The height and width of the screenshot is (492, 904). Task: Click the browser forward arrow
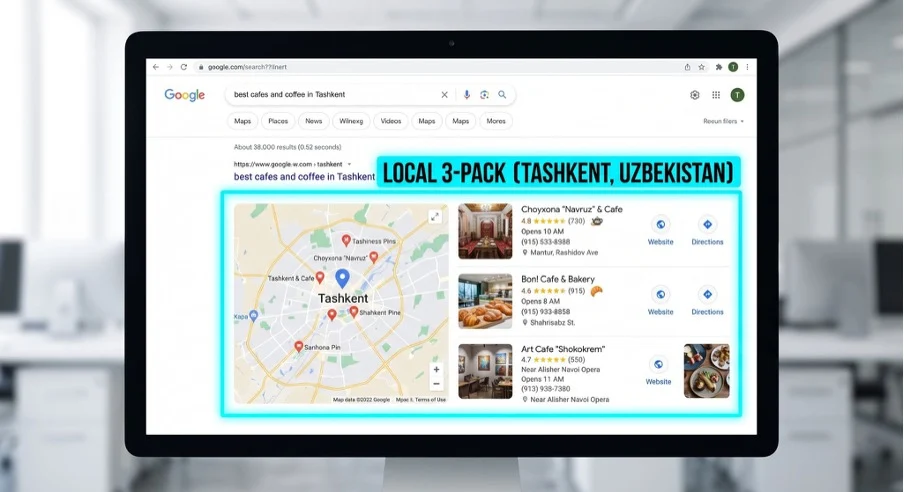pyautogui.click(x=170, y=67)
